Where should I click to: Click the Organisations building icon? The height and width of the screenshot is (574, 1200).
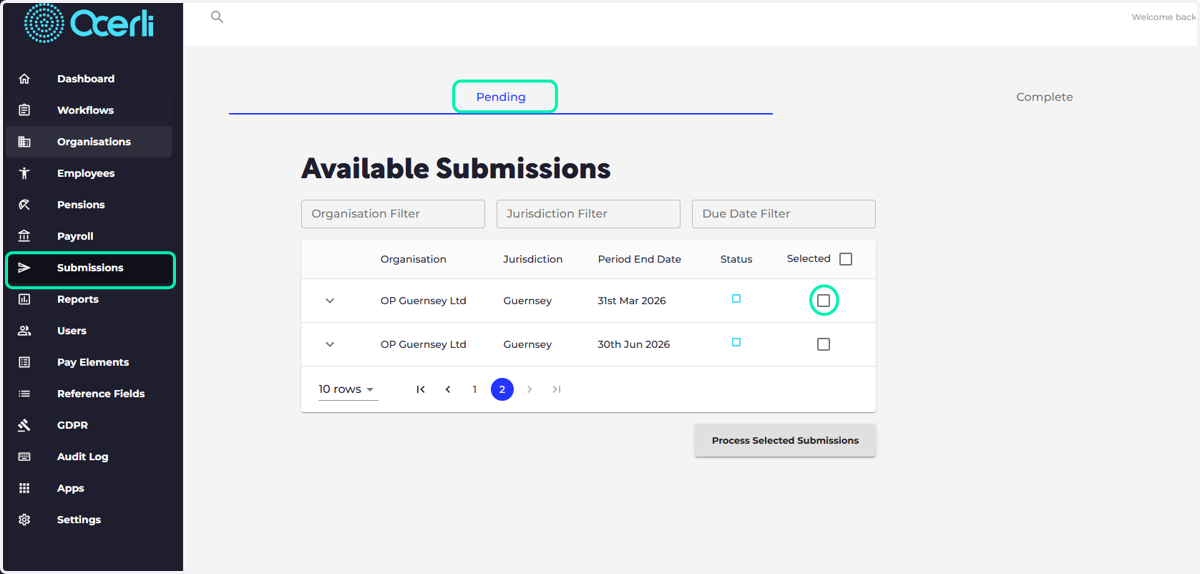pyautogui.click(x=25, y=142)
